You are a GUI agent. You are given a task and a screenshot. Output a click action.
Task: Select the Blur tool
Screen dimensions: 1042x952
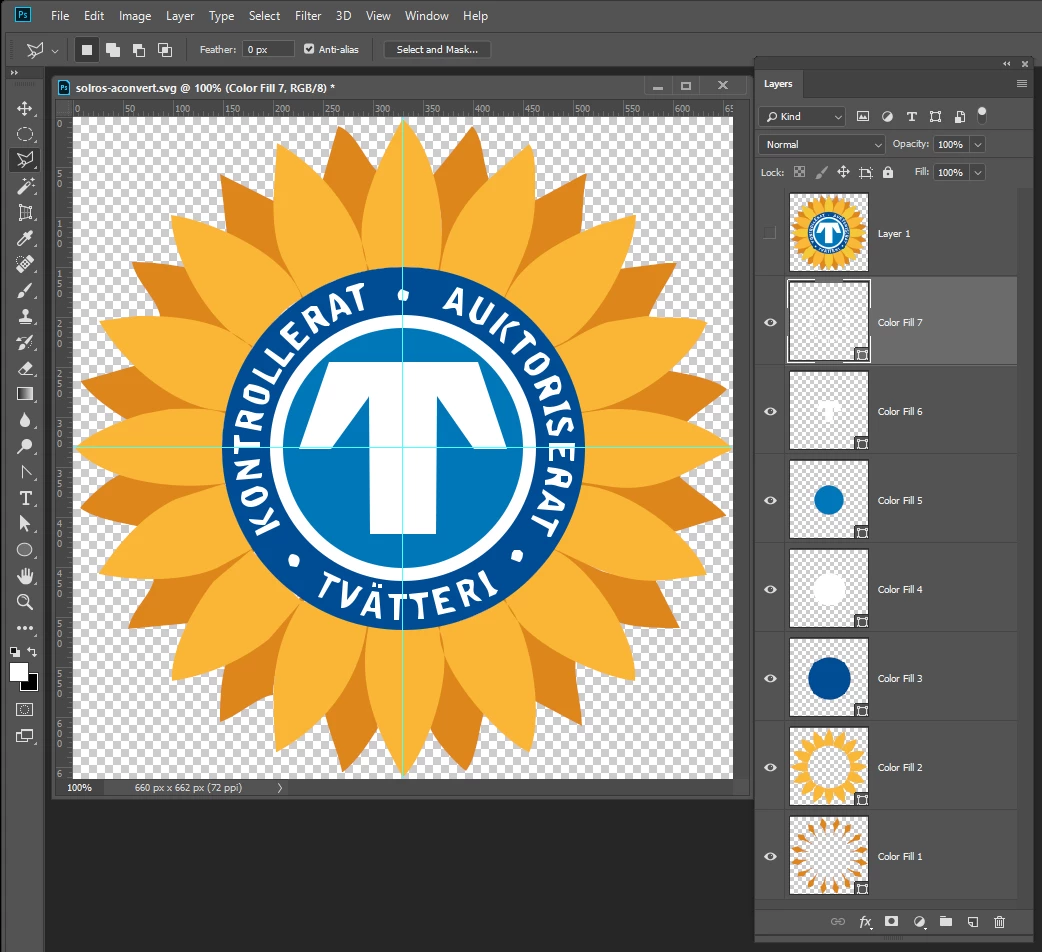click(x=25, y=420)
